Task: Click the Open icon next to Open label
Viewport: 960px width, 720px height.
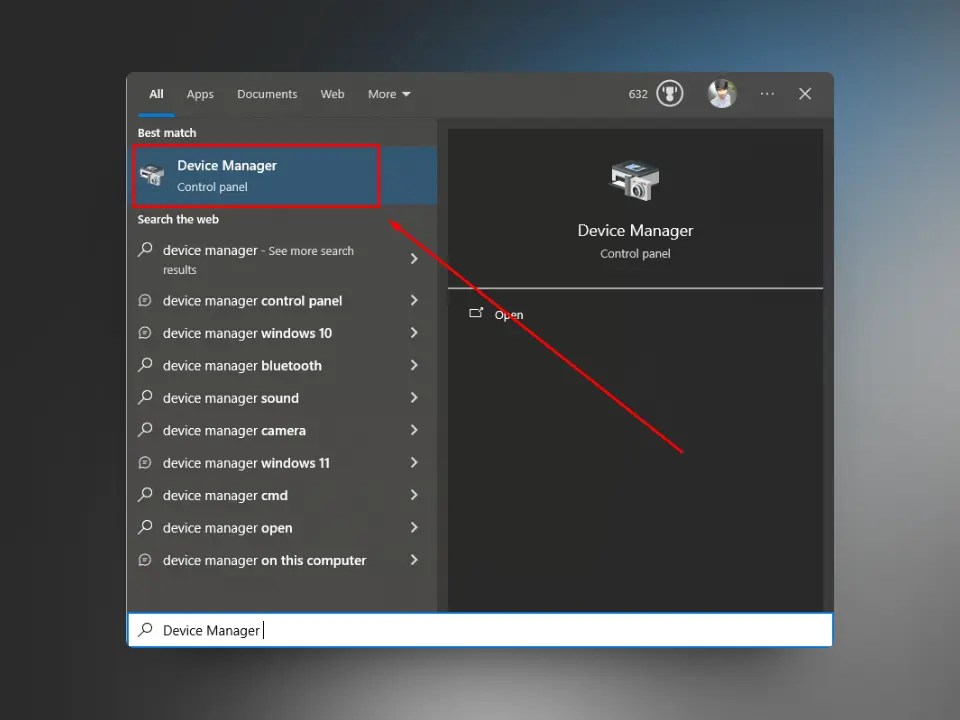Action: (477, 312)
